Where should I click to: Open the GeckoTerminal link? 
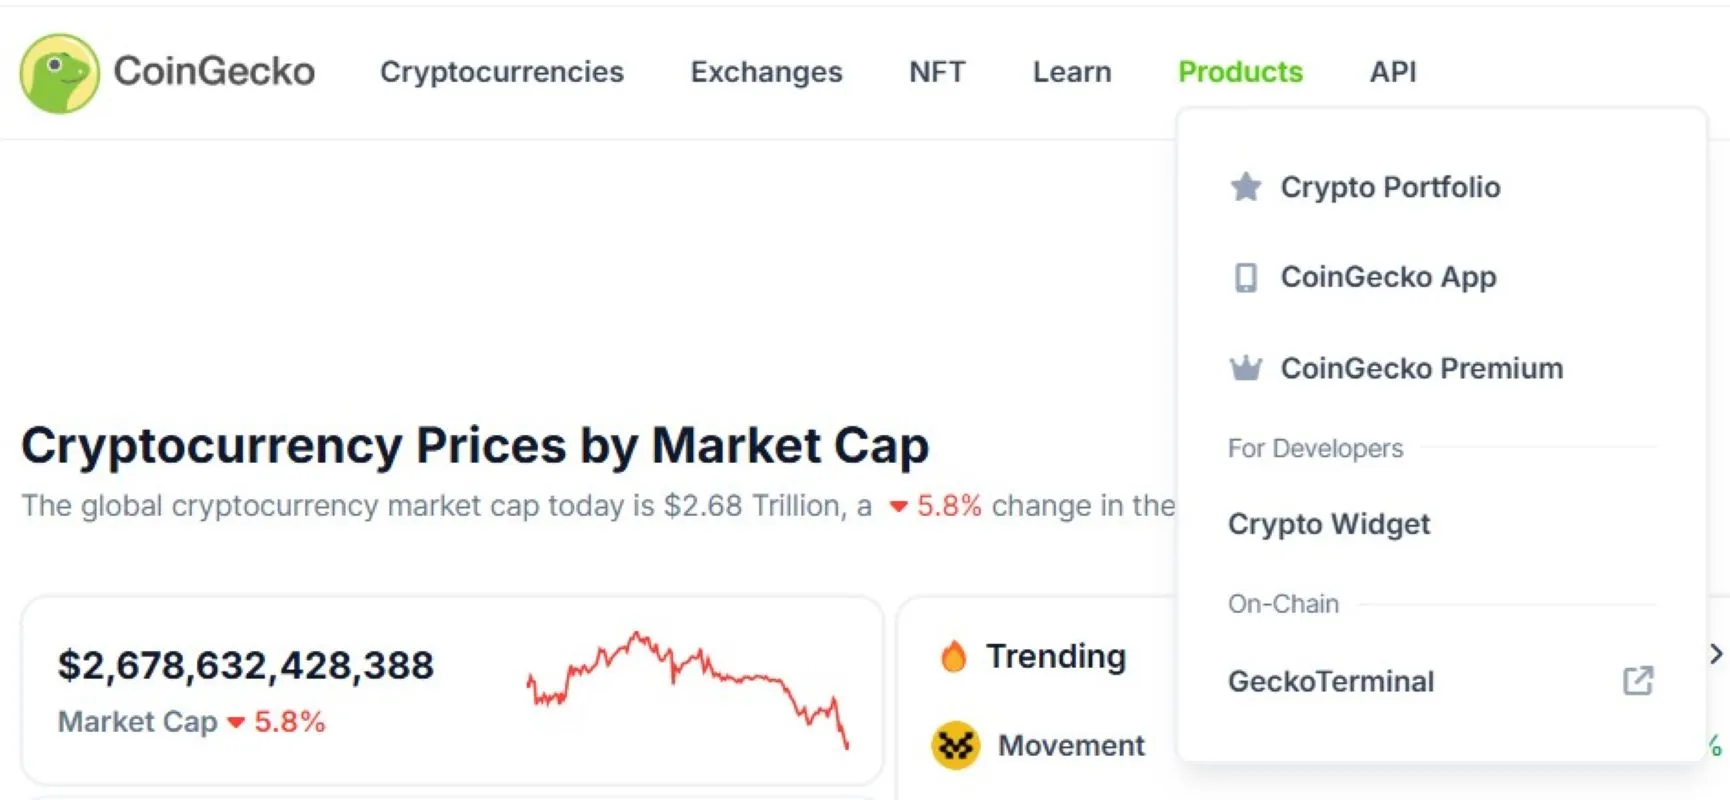[1331, 681]
